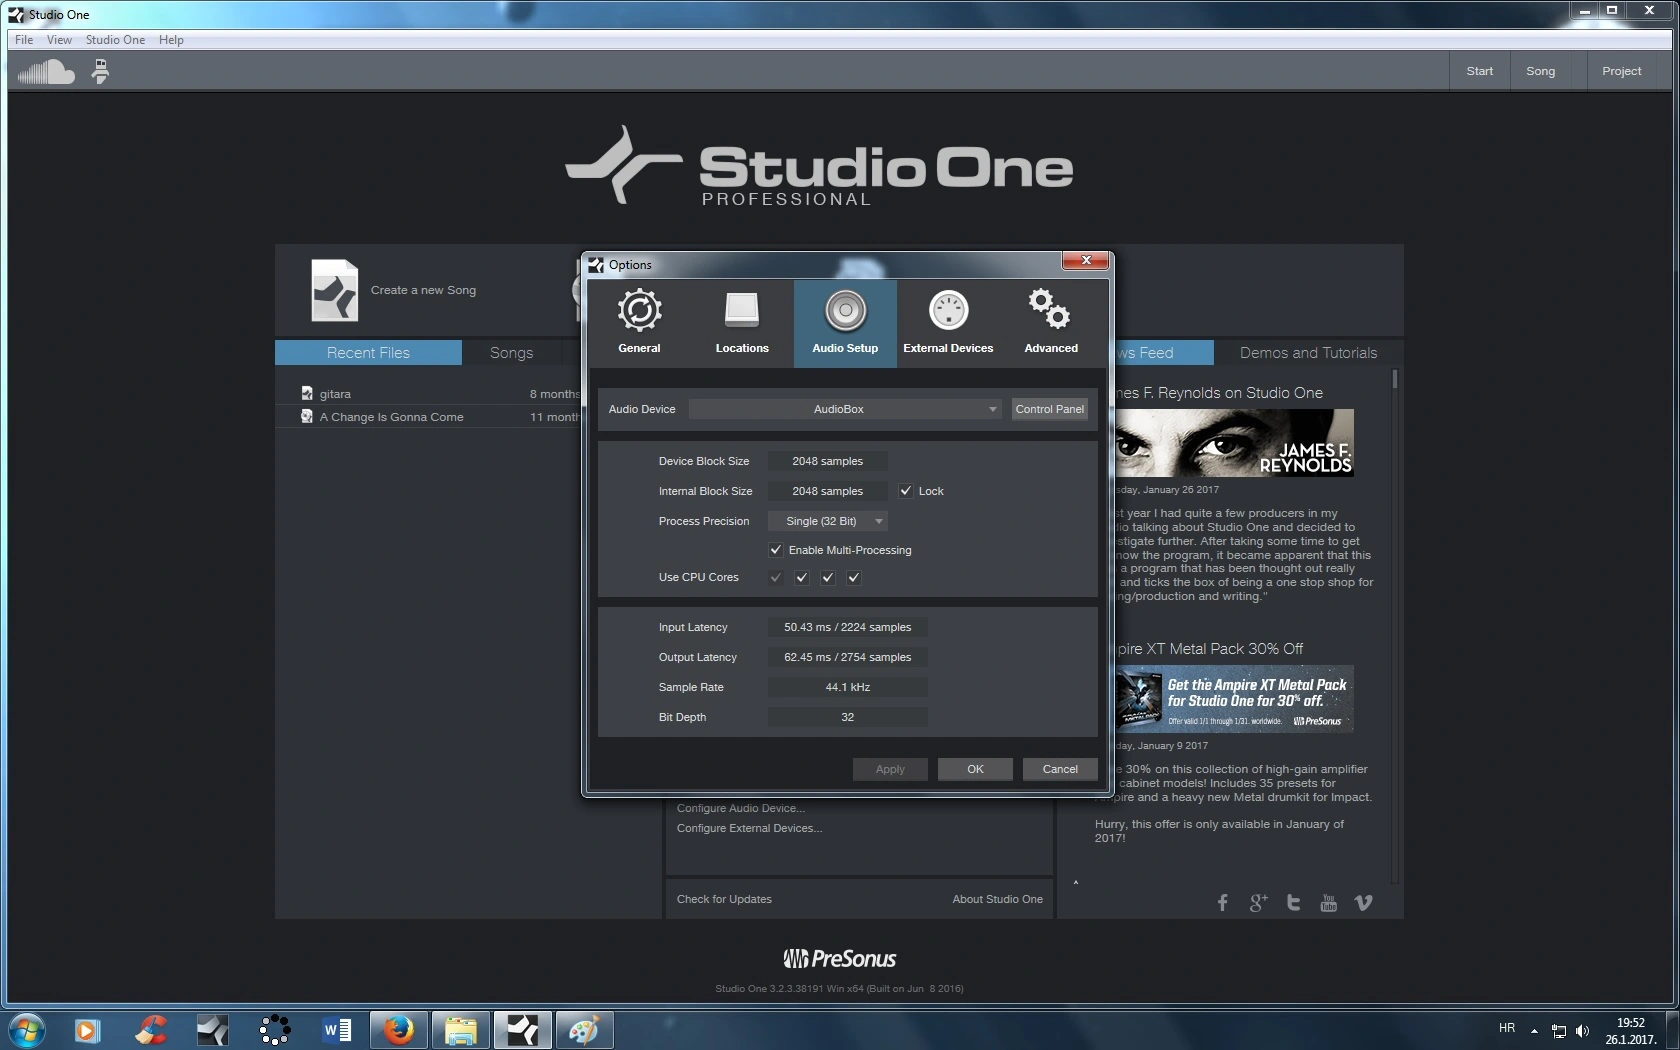
Task: Open PreSonus Twitter icon
Action: coord(1293,903)
